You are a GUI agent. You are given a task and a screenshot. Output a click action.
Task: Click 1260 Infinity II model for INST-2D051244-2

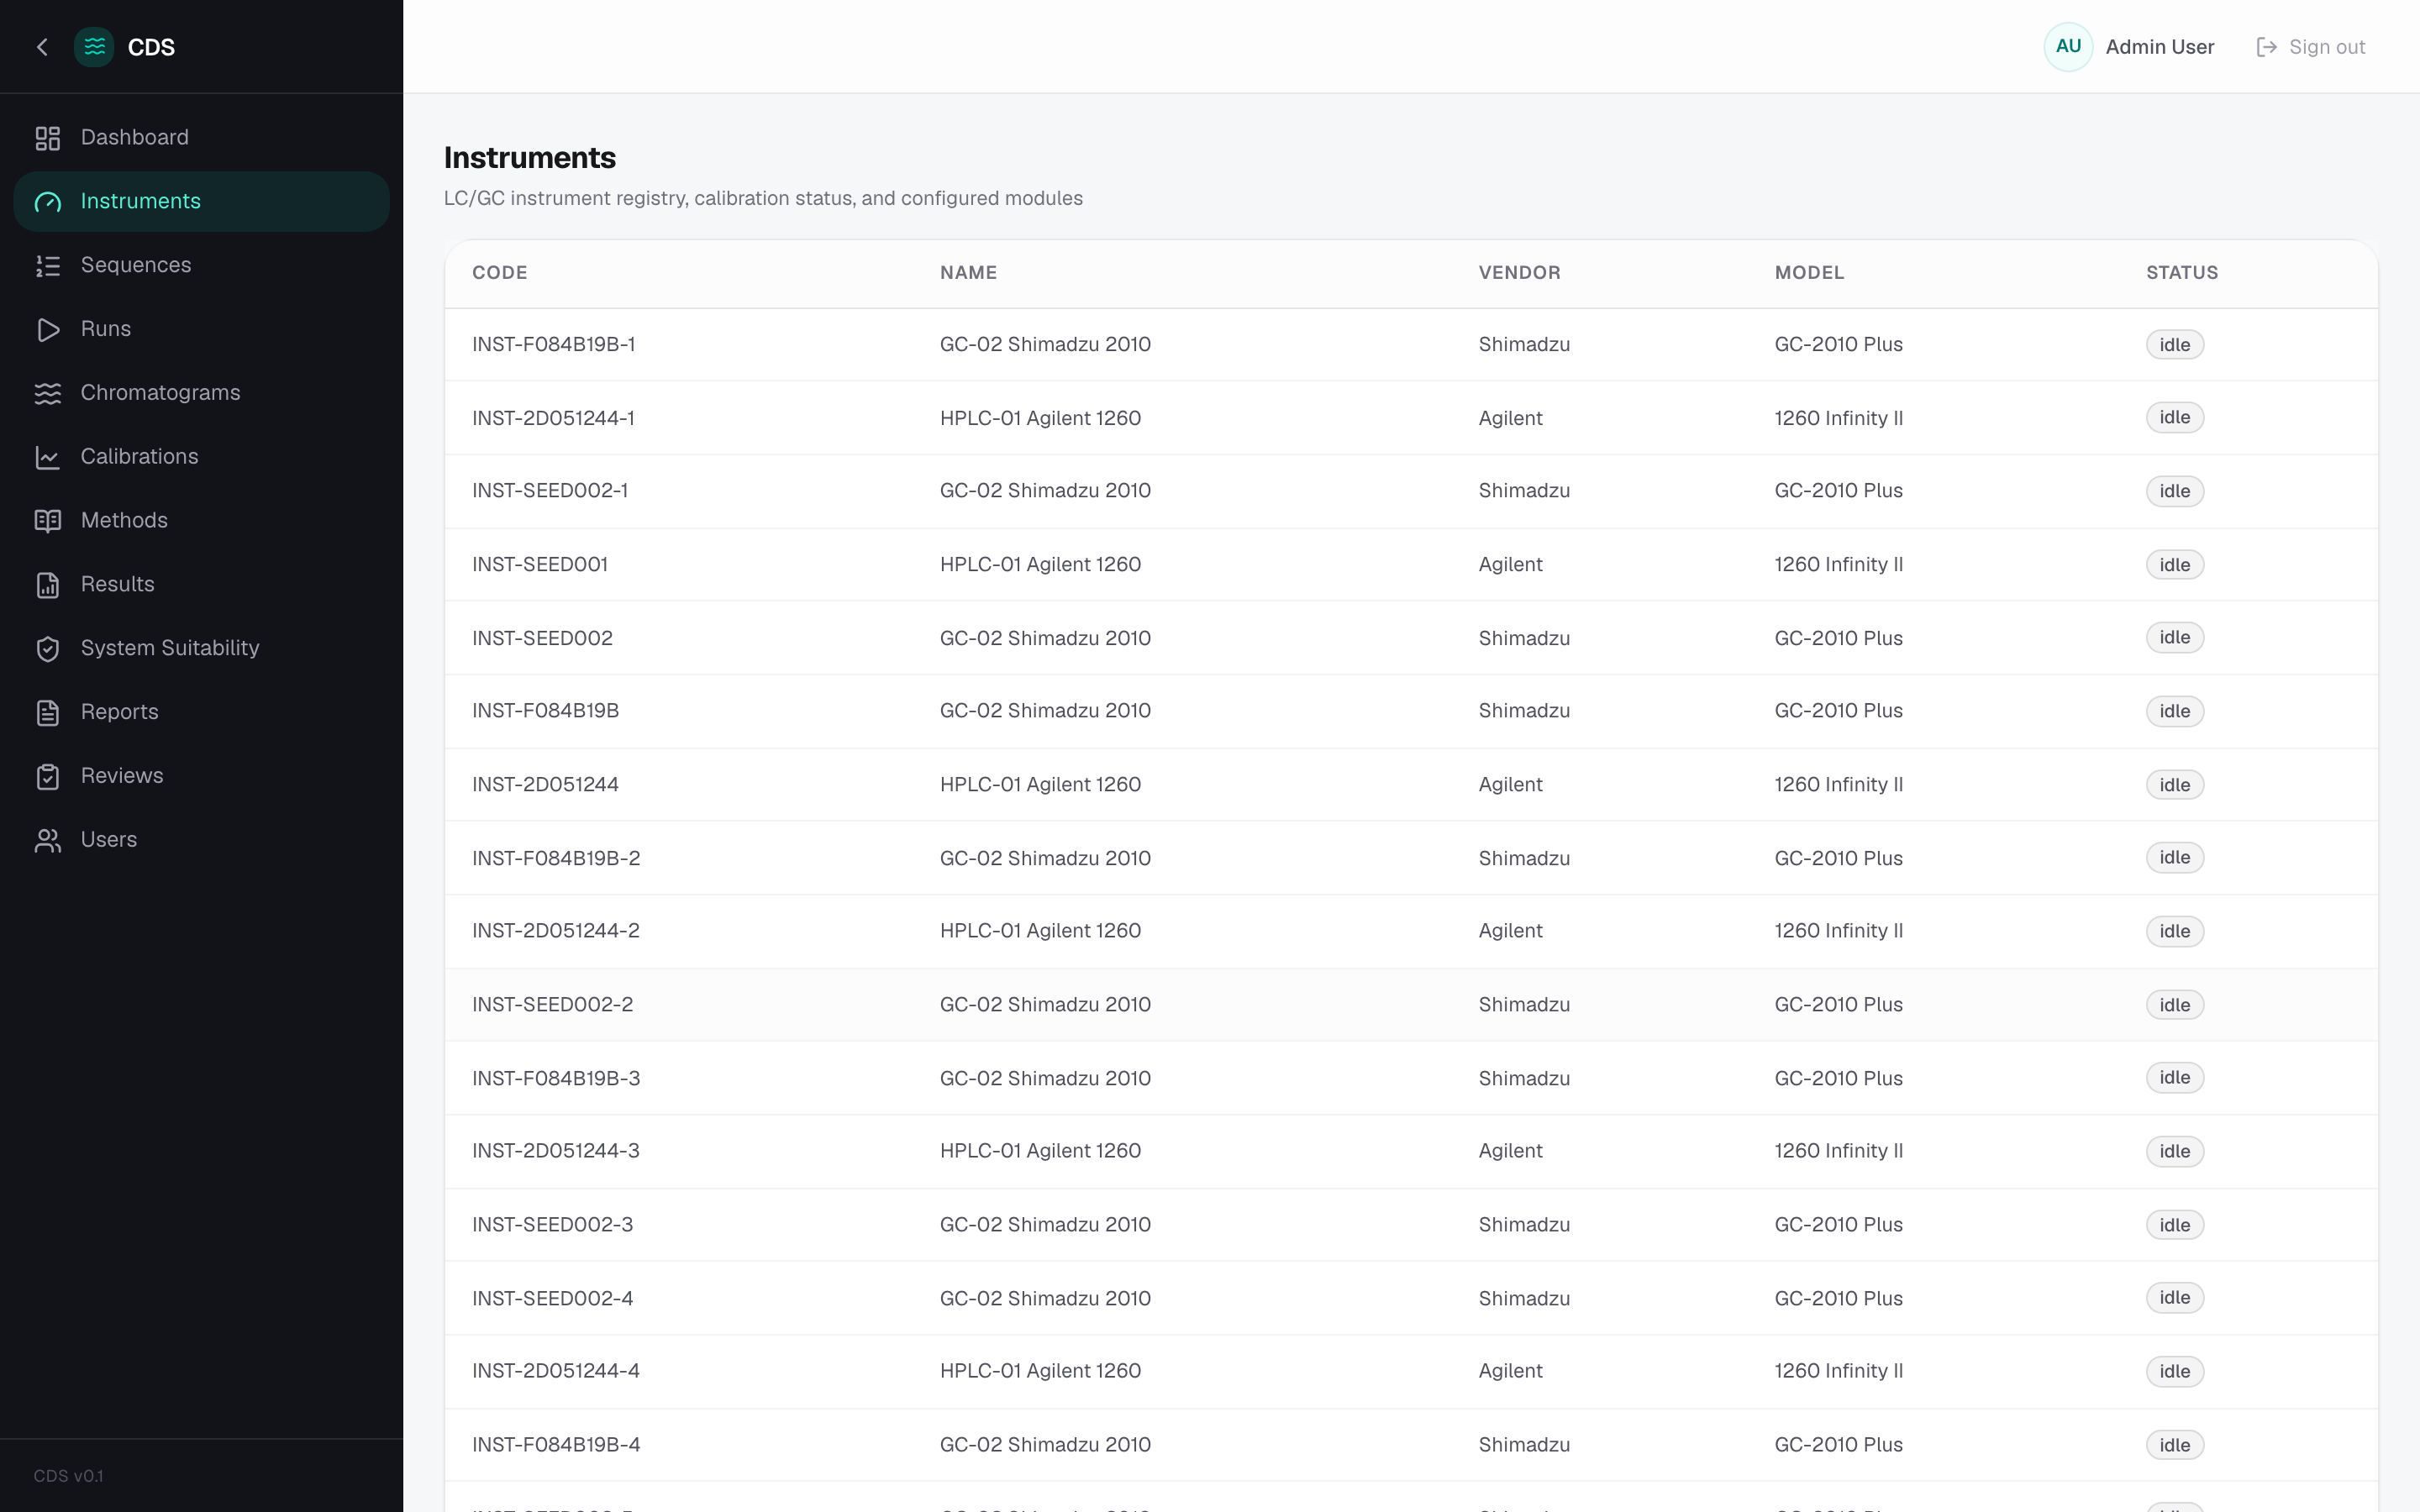[x=1838, y=931]
